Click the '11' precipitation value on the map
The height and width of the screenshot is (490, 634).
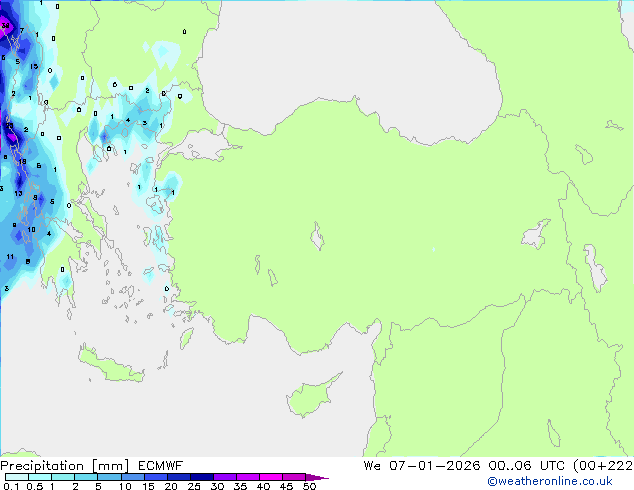10,256
